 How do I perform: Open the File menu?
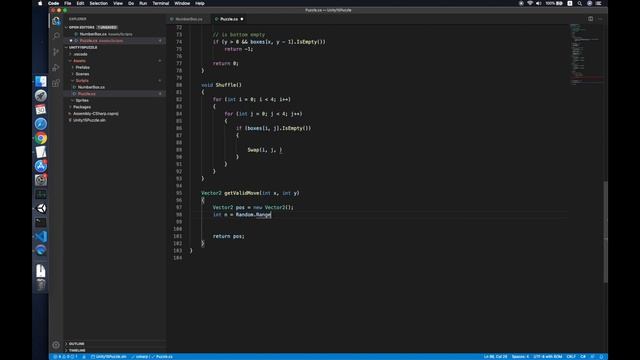click(68, 3)
